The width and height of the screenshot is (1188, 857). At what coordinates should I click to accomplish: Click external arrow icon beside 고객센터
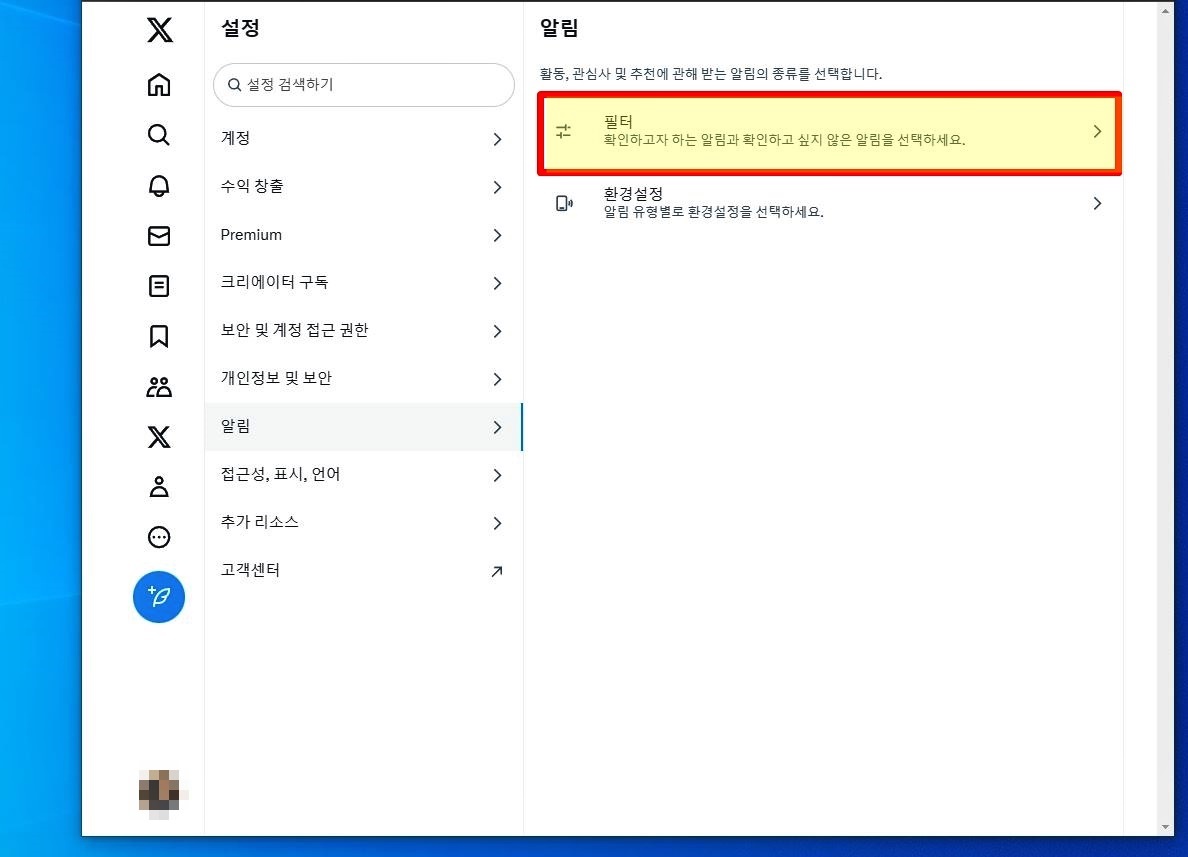pos(497,571)
